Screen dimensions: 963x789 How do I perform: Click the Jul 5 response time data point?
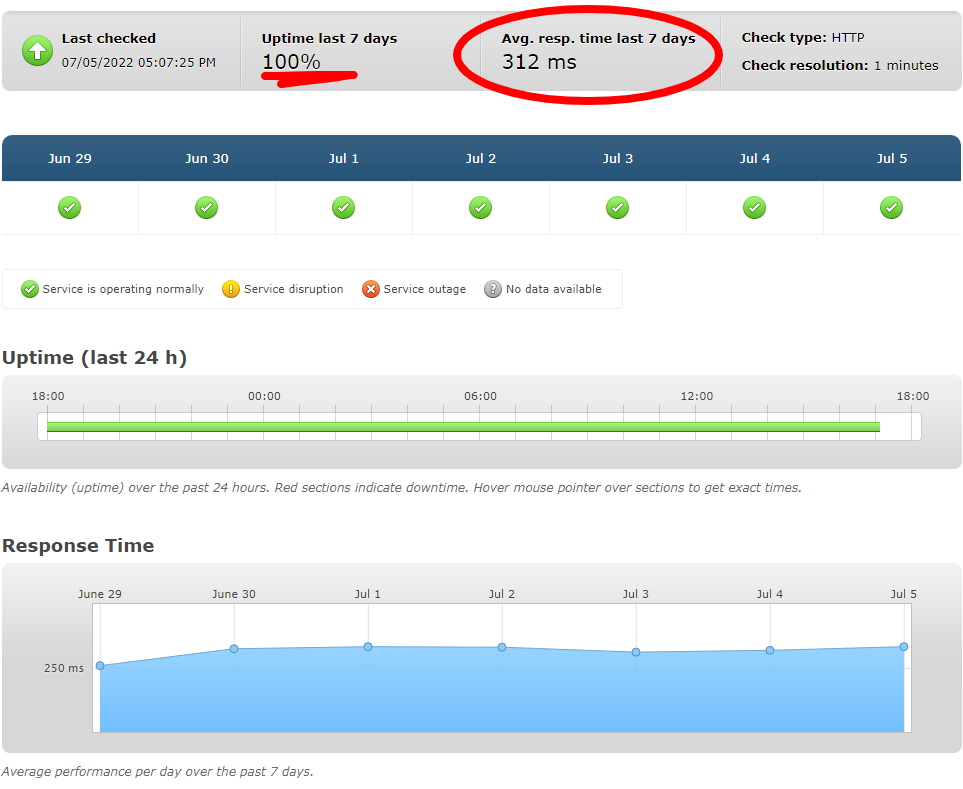click(x=903, y=647)
